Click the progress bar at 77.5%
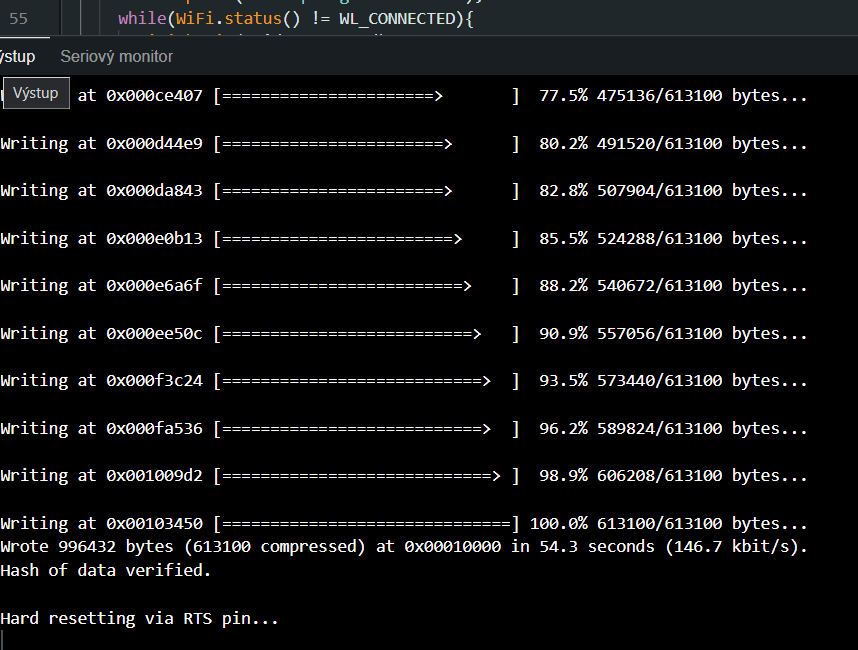The image size is (858, 650). (x=366, y=96)
